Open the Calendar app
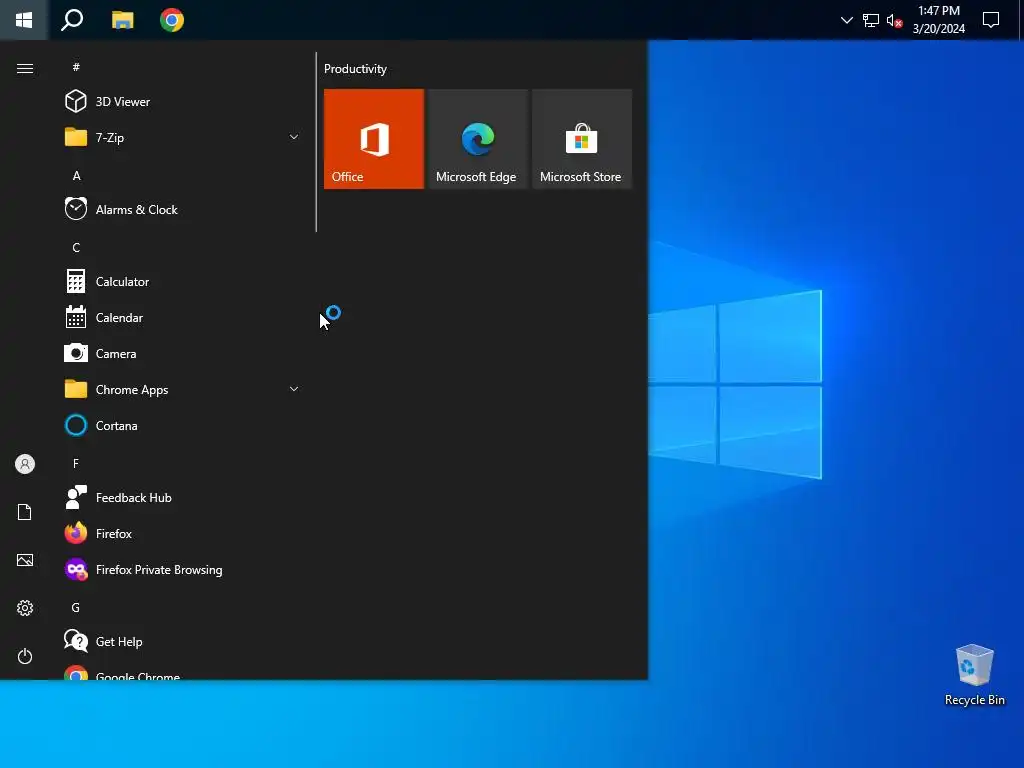The width and height of the screenshot is (1024, 768). [x=180, y=317]
